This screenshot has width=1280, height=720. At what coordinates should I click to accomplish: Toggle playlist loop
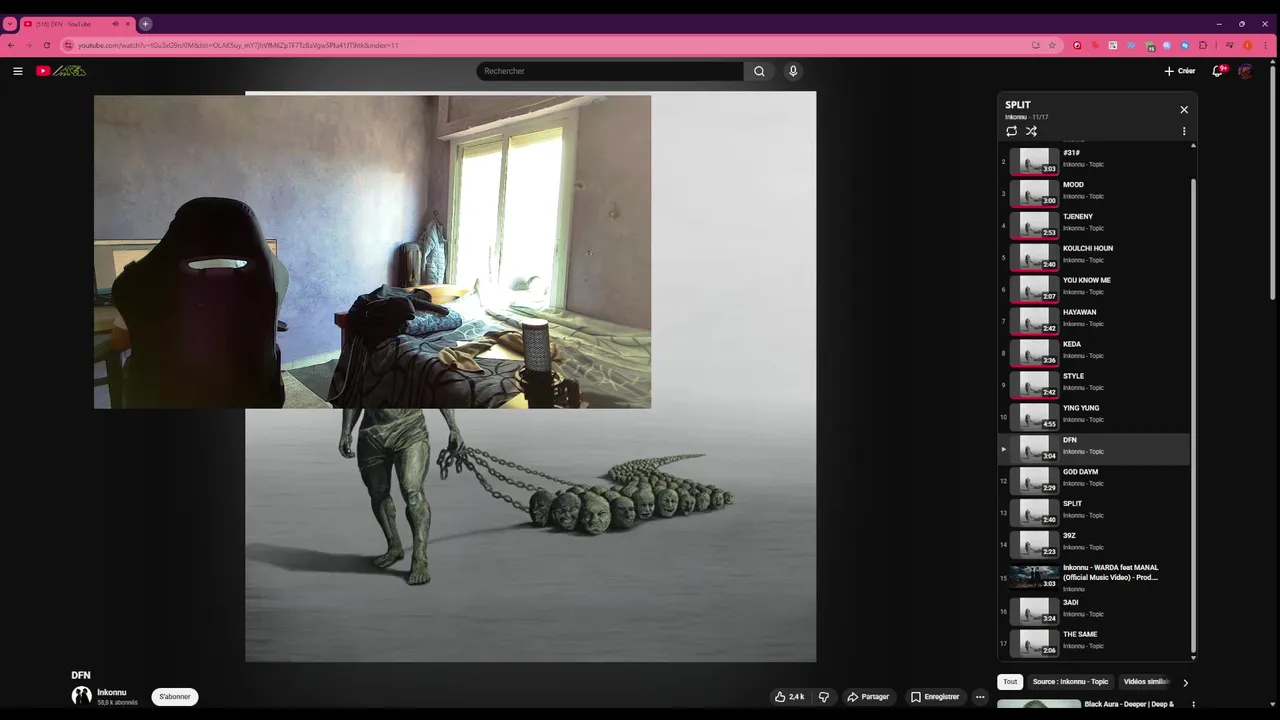tap(1011, 131)
